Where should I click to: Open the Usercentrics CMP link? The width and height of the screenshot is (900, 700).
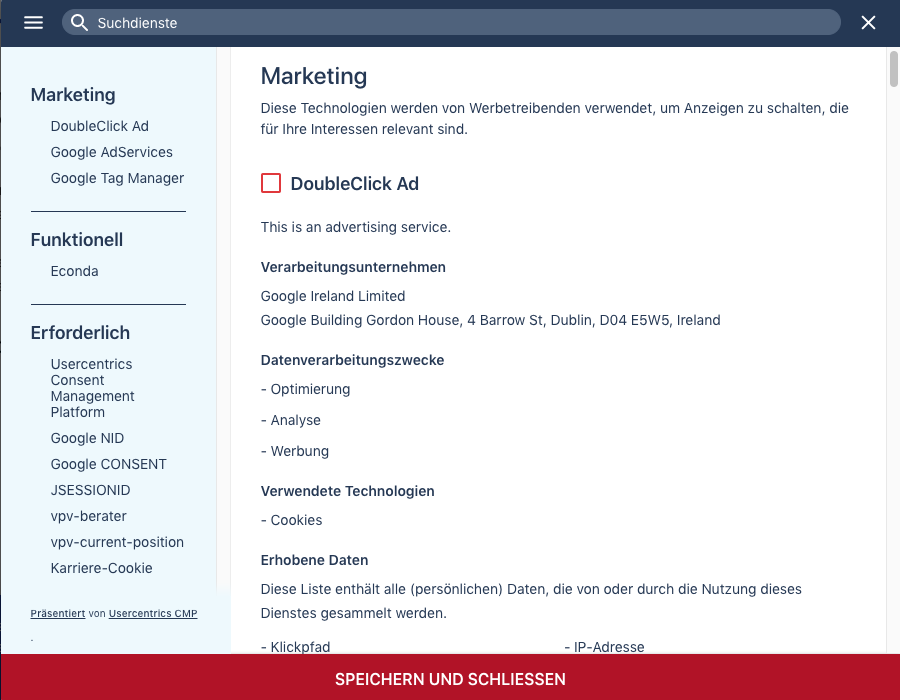[x=153, y=613]
